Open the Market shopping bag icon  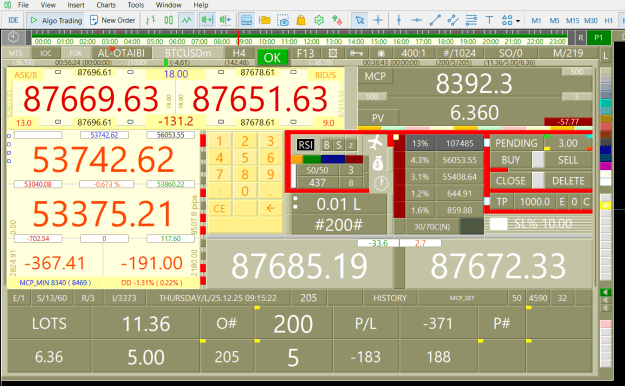(301, 20)
